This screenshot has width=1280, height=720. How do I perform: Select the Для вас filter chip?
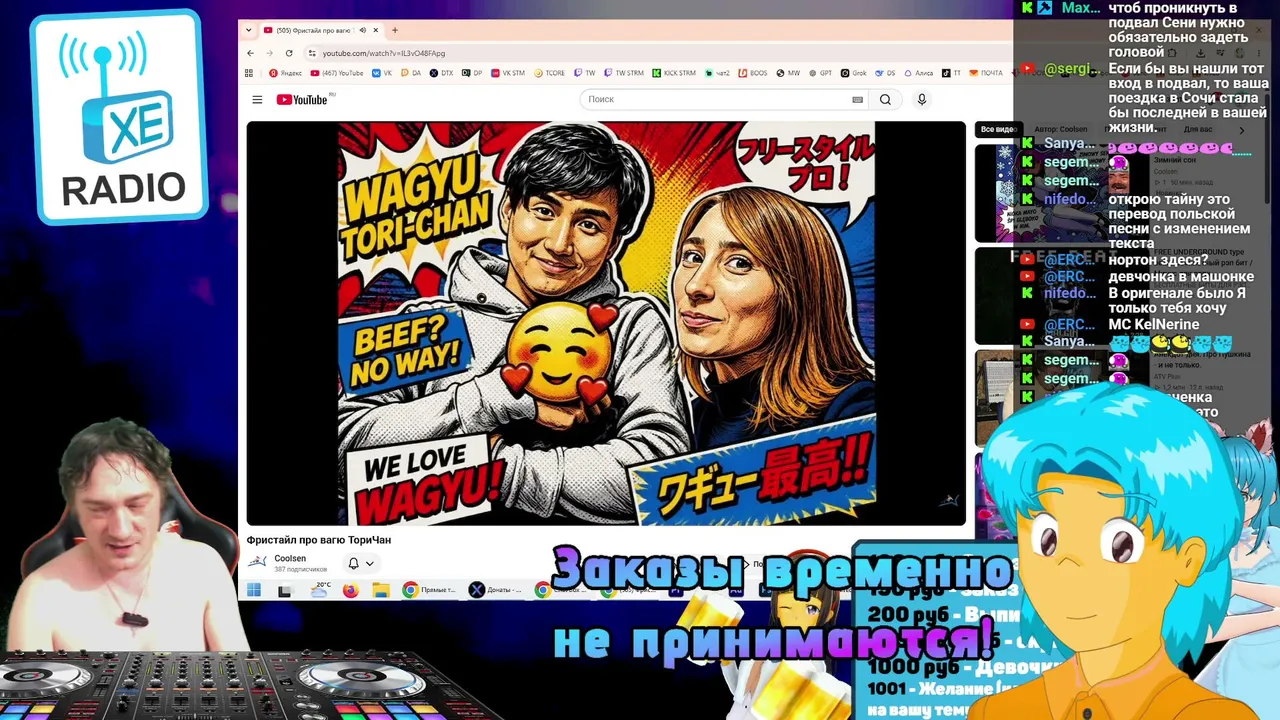[x=1198, y=129]
